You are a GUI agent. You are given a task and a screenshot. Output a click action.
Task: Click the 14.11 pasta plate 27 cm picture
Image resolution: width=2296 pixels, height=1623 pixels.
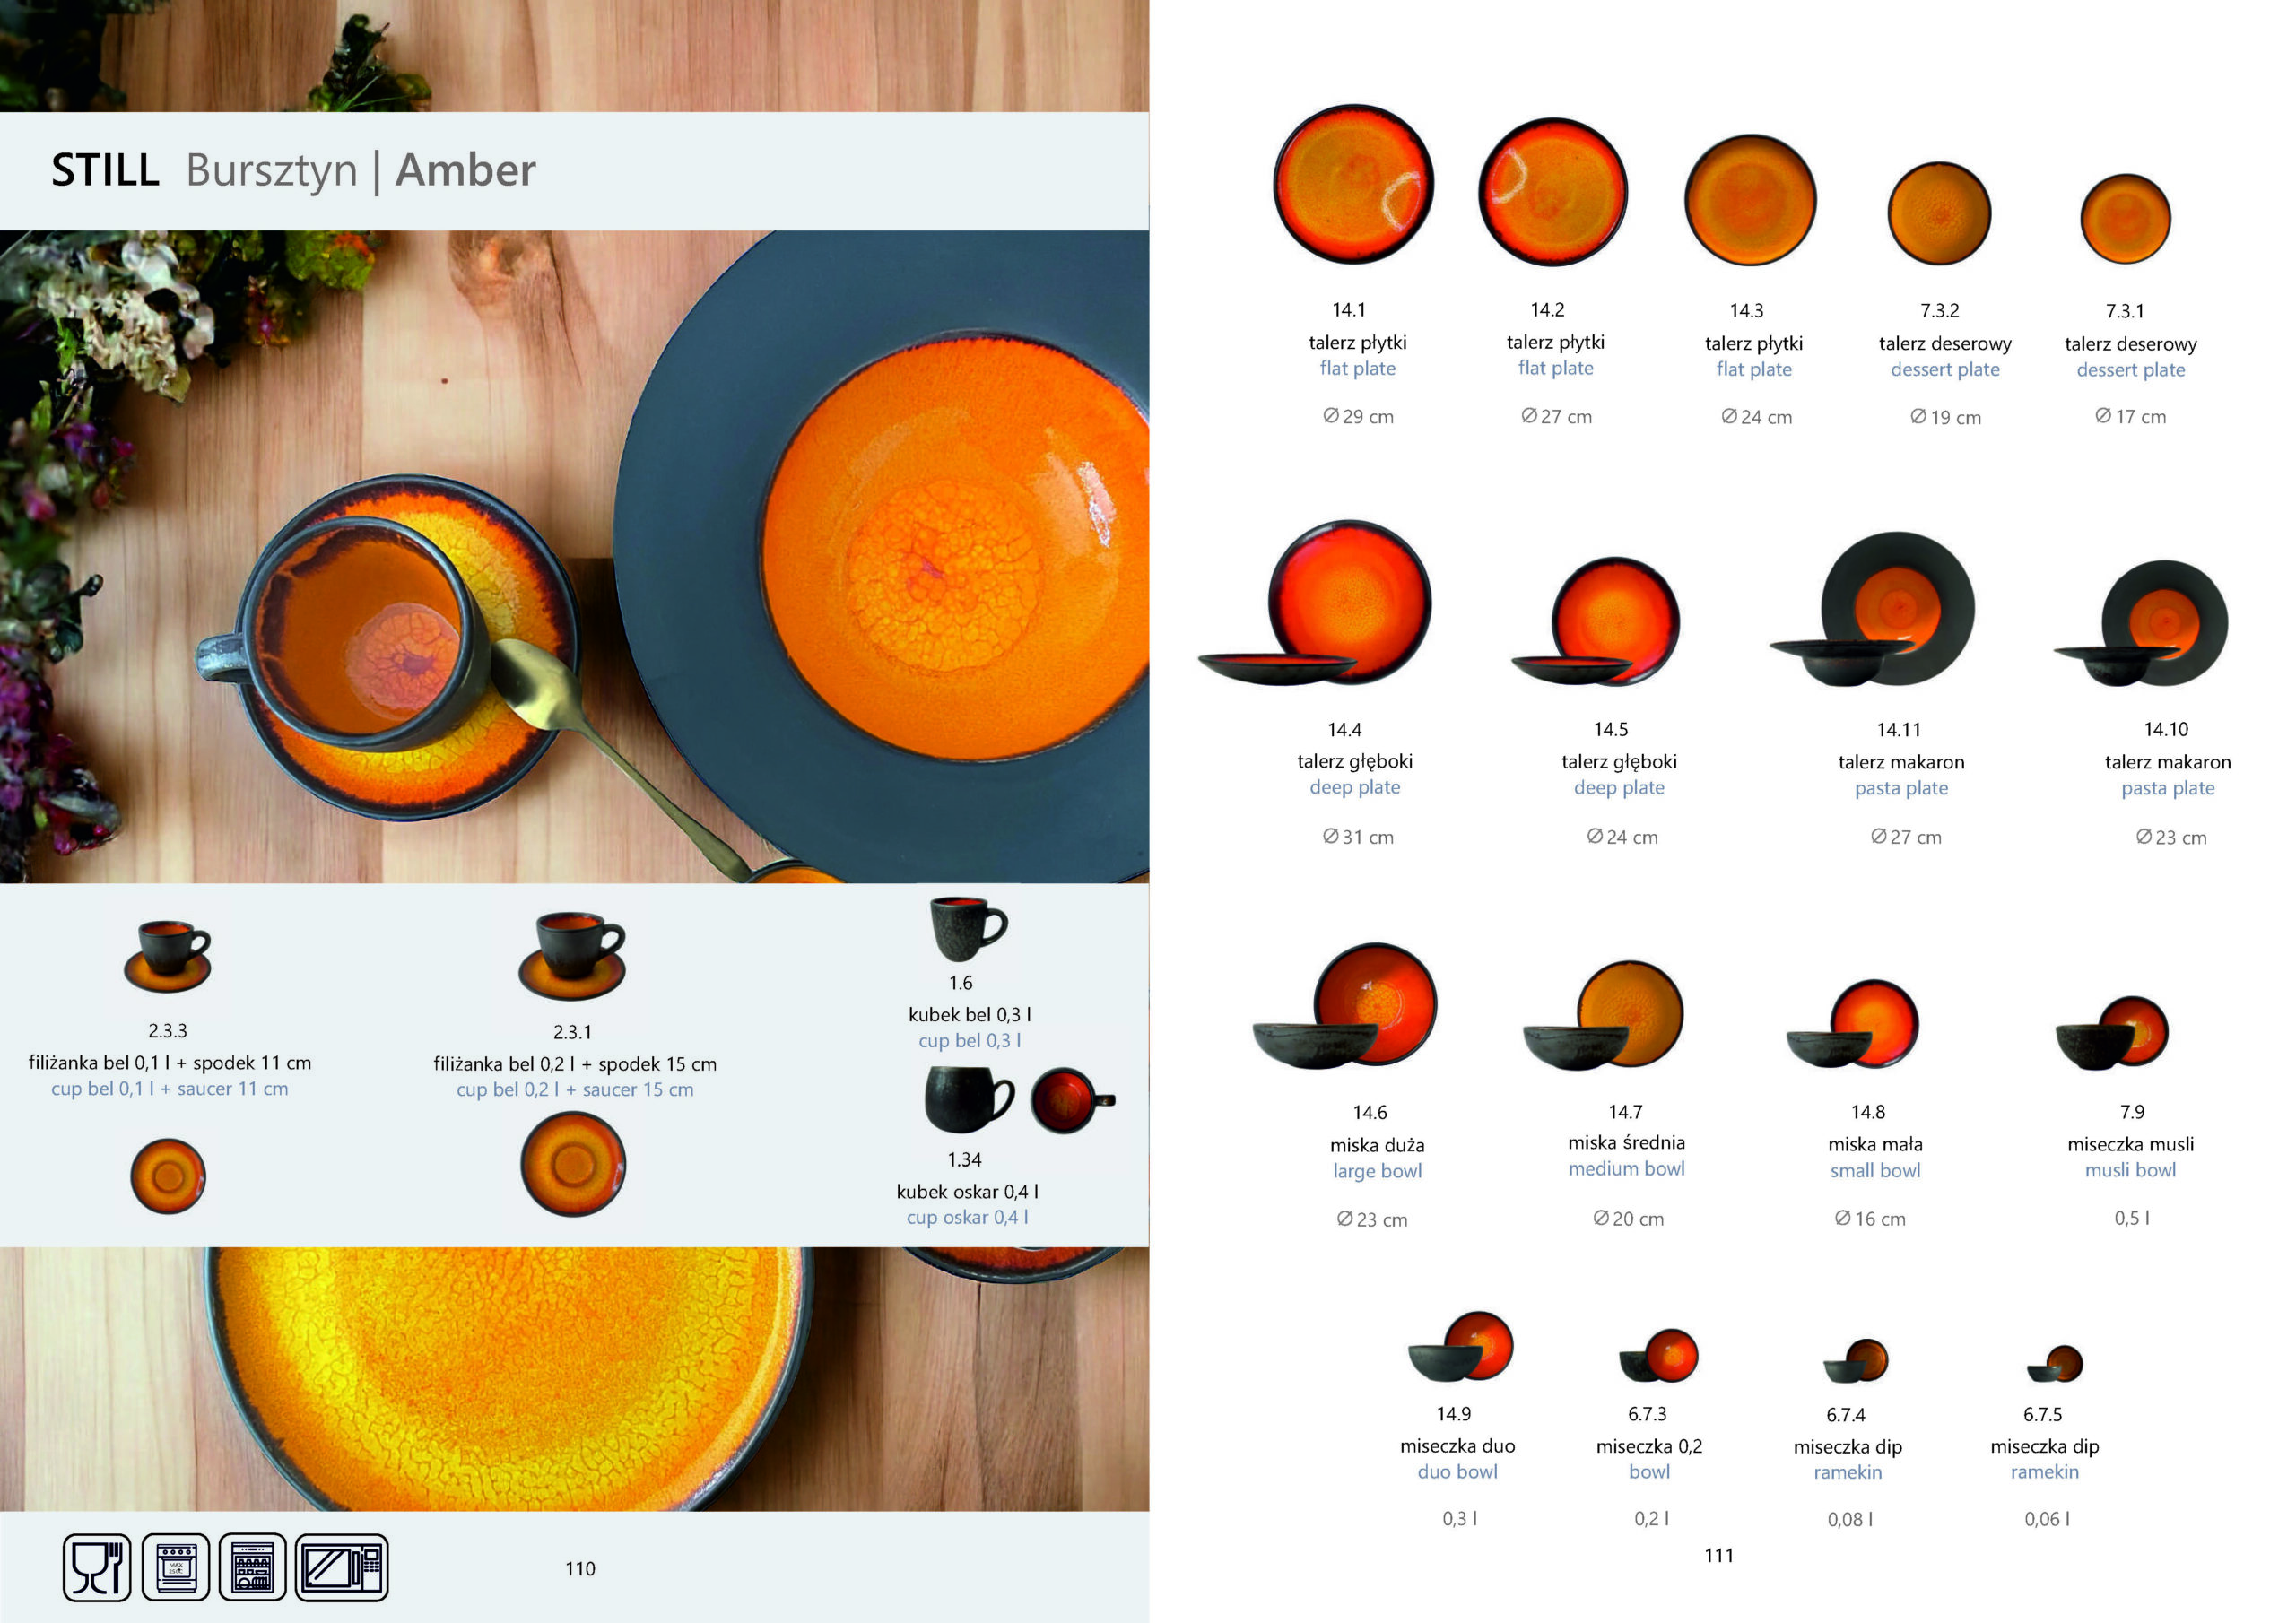pos(1873,609)
